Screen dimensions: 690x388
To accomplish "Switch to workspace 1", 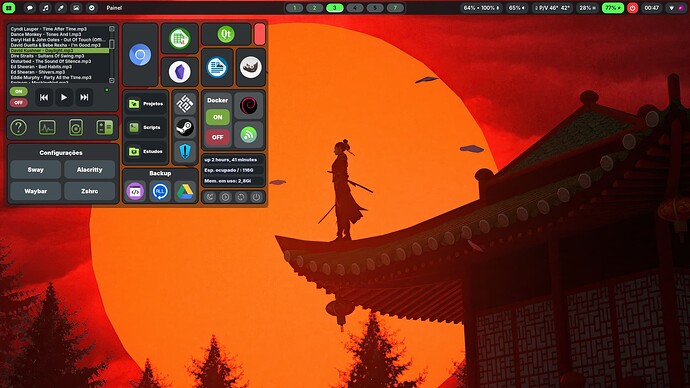I will [294, 8].
